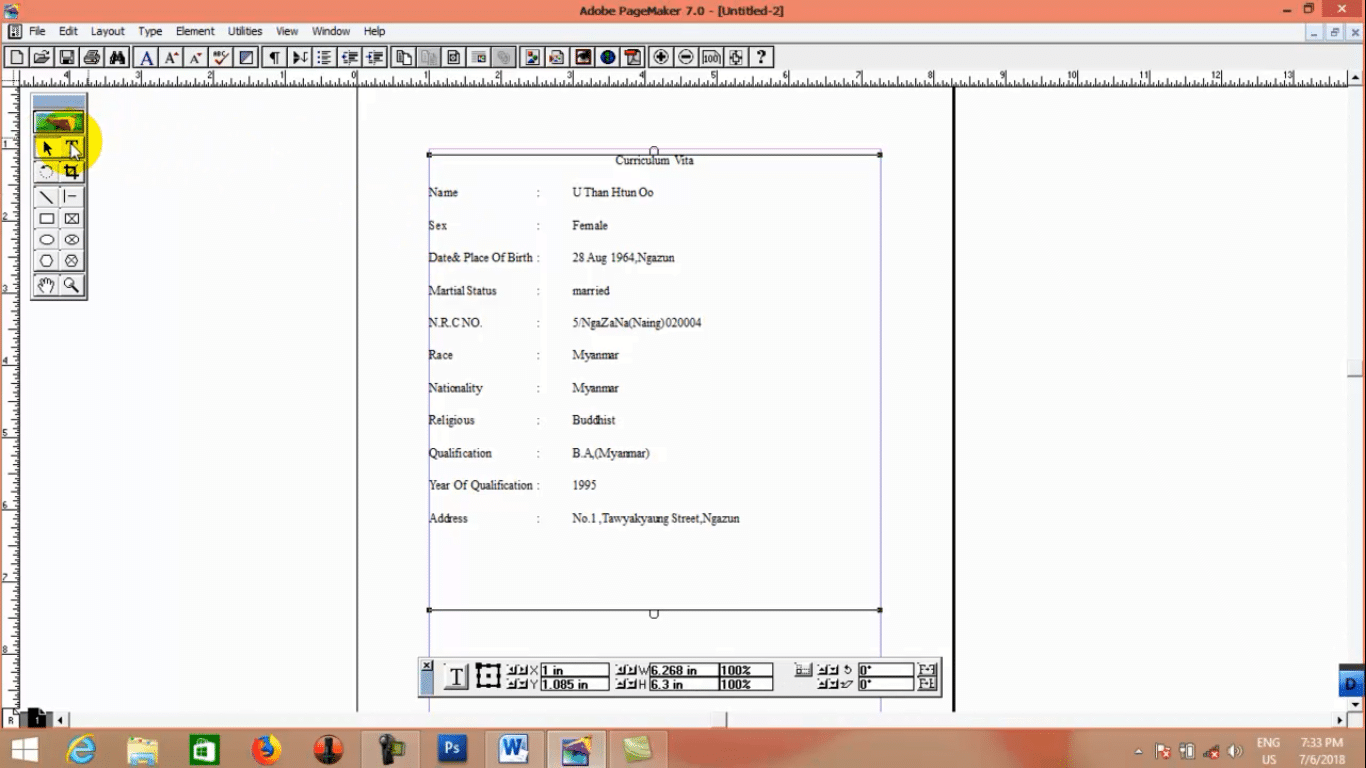
Task: Click the Fit in Window toolbar icon
Action: click(735, 57)
